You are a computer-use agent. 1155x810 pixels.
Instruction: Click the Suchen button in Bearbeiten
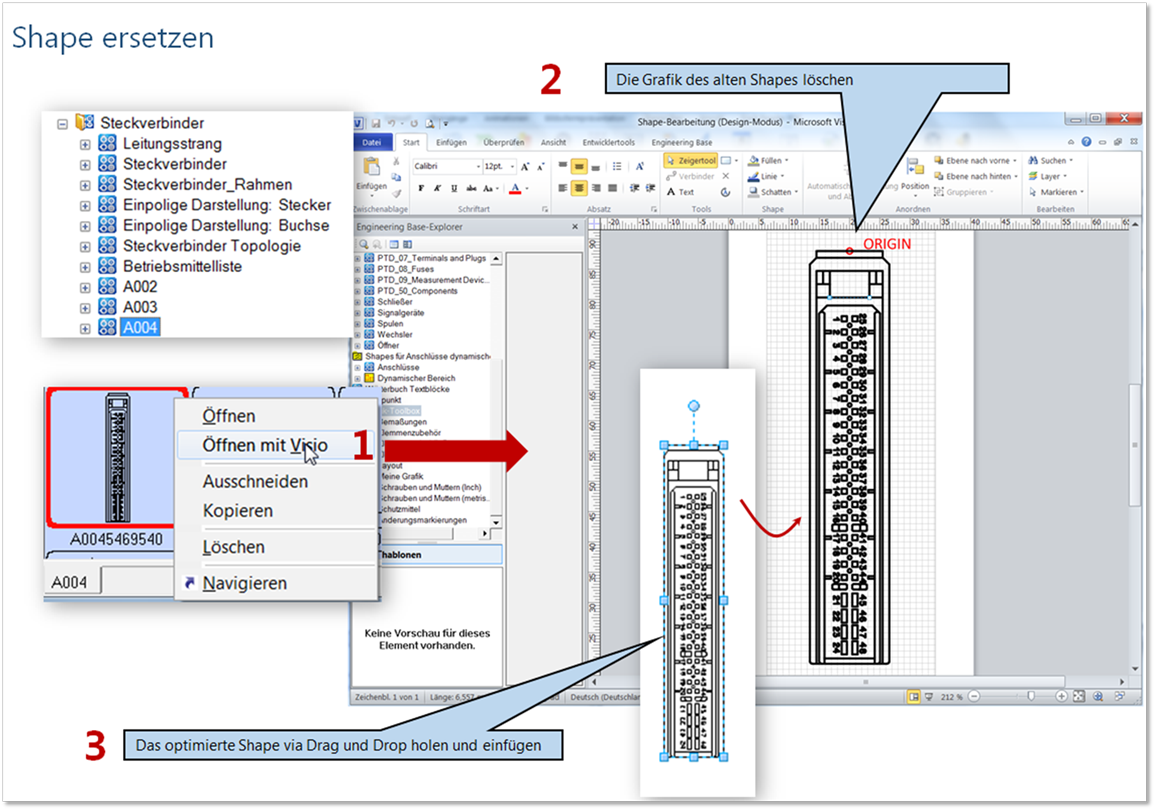pos(1050,161)
